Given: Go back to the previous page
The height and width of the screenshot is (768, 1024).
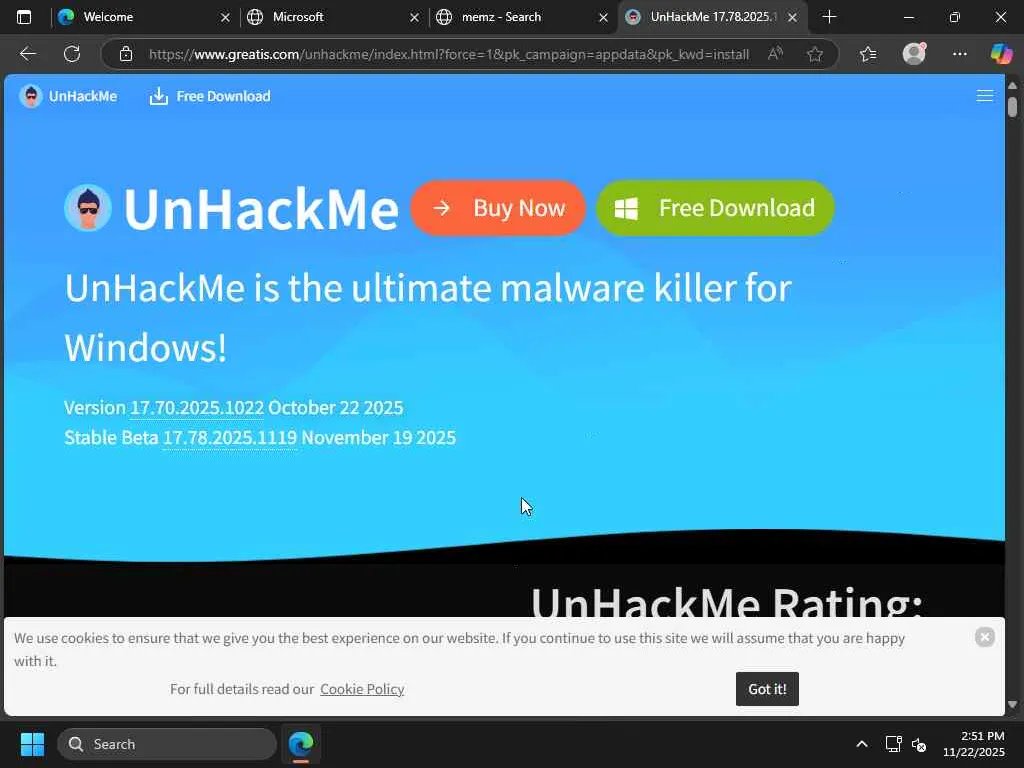Looking at the screenshot, I should pos(28,54).
